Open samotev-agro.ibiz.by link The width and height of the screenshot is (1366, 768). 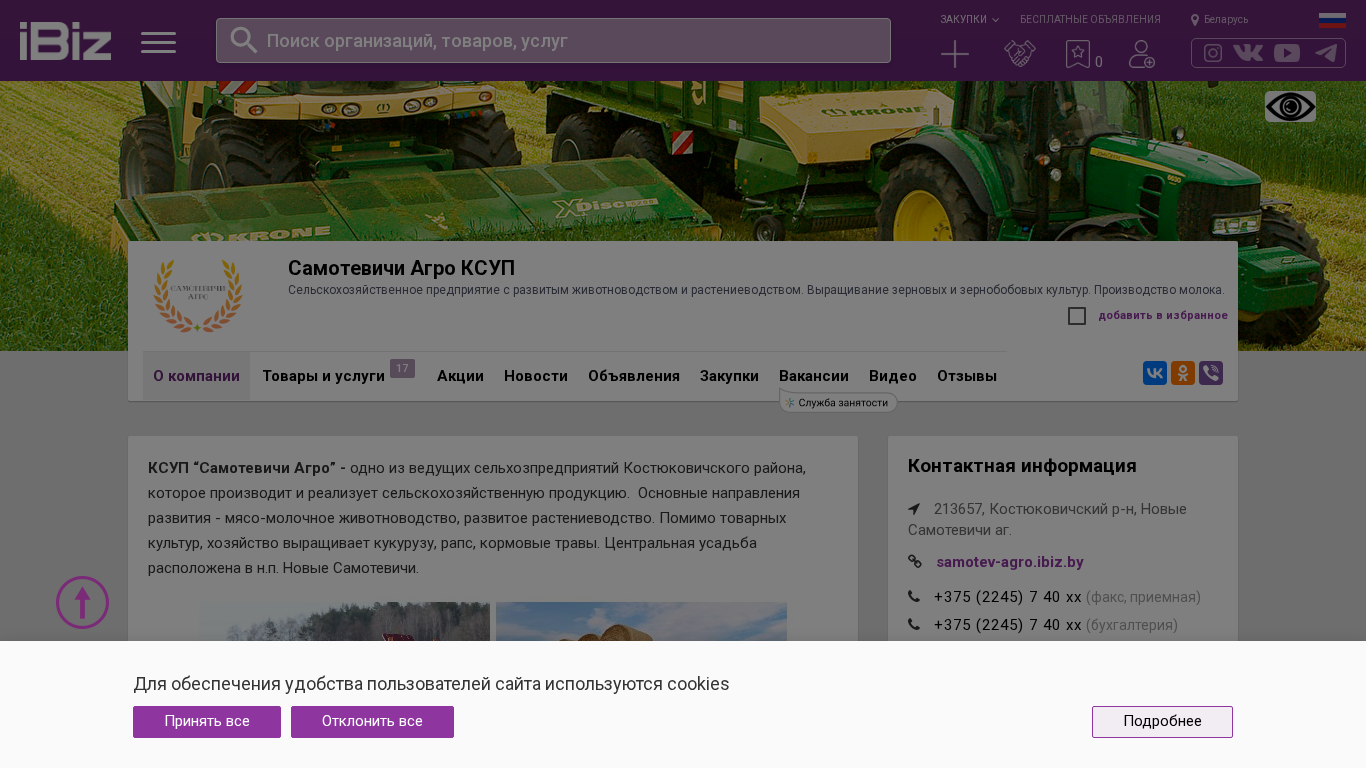point(1009,562)
